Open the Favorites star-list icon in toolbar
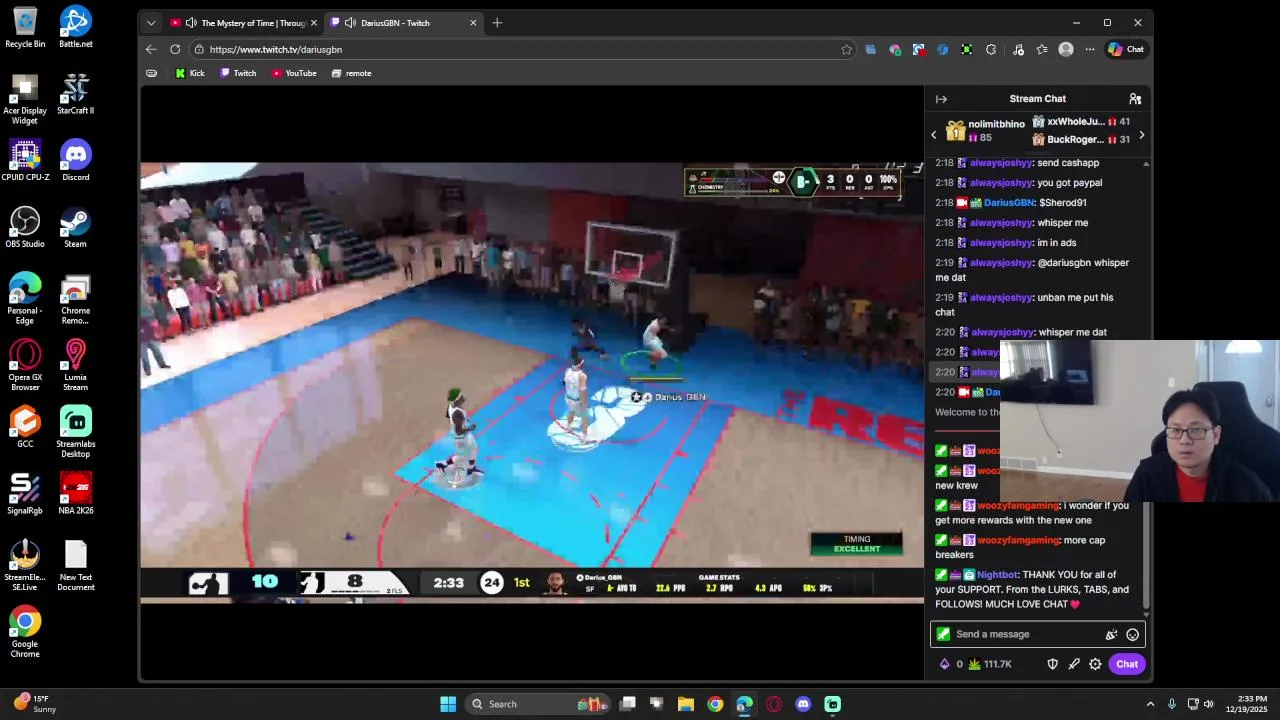Viewport: 1280px width, 720px height. point(1042,49)
